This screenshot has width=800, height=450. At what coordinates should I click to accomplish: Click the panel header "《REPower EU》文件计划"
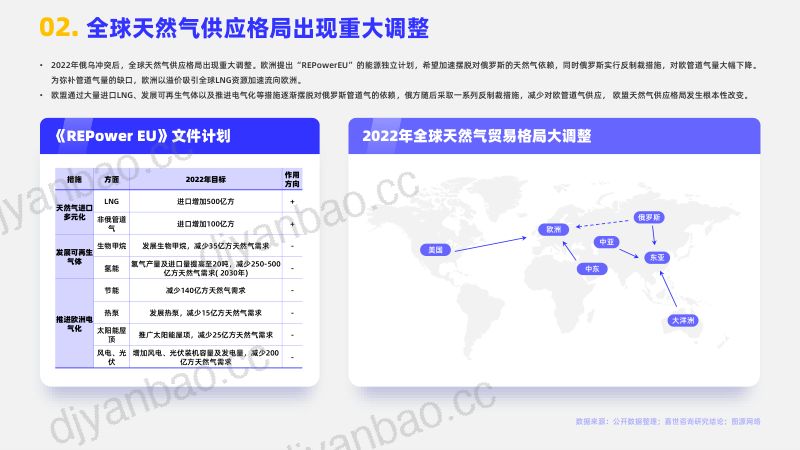pos(180,136)
